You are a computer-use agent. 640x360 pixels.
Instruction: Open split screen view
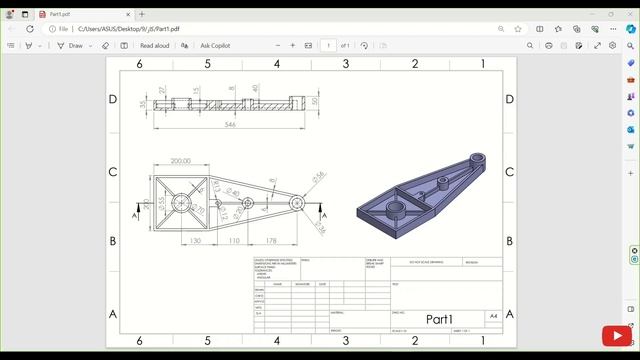coord(540,29)
